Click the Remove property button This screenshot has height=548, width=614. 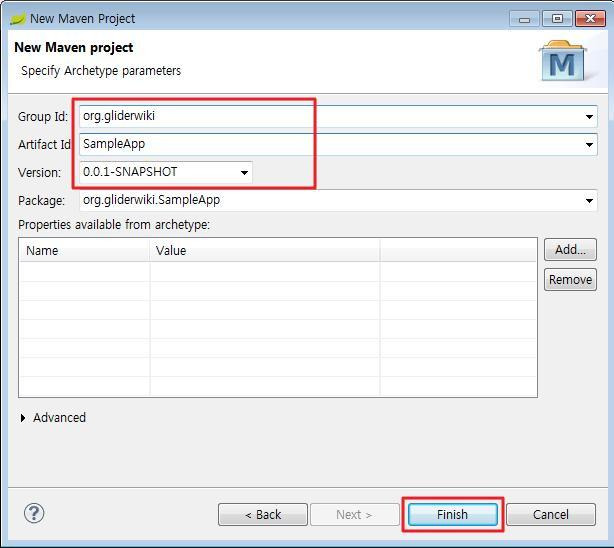pyautogui.click(x=570, y=280)
